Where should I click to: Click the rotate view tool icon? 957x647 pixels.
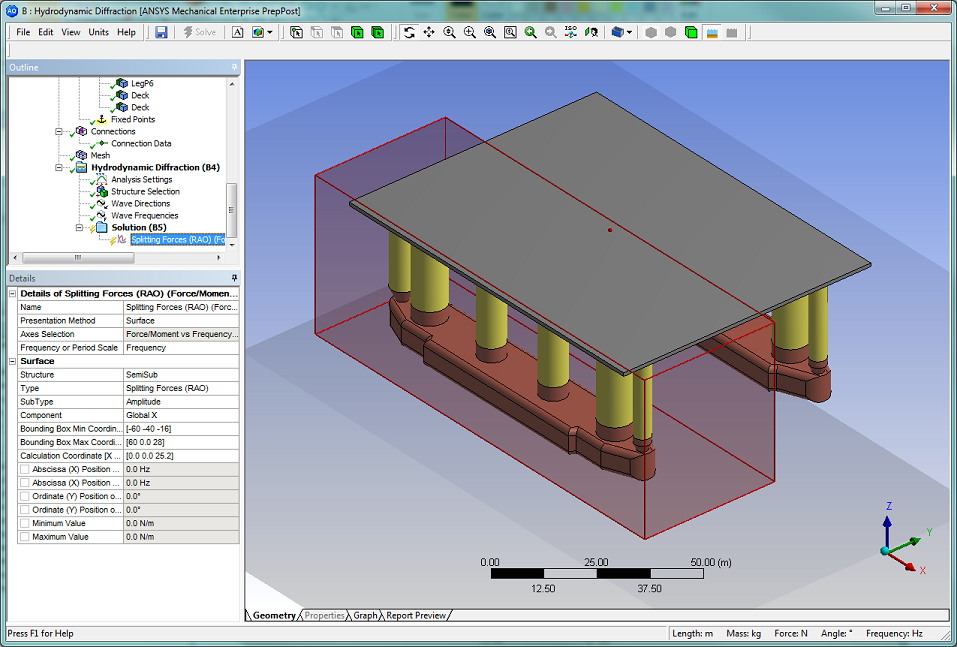click(x=409, y=32)
